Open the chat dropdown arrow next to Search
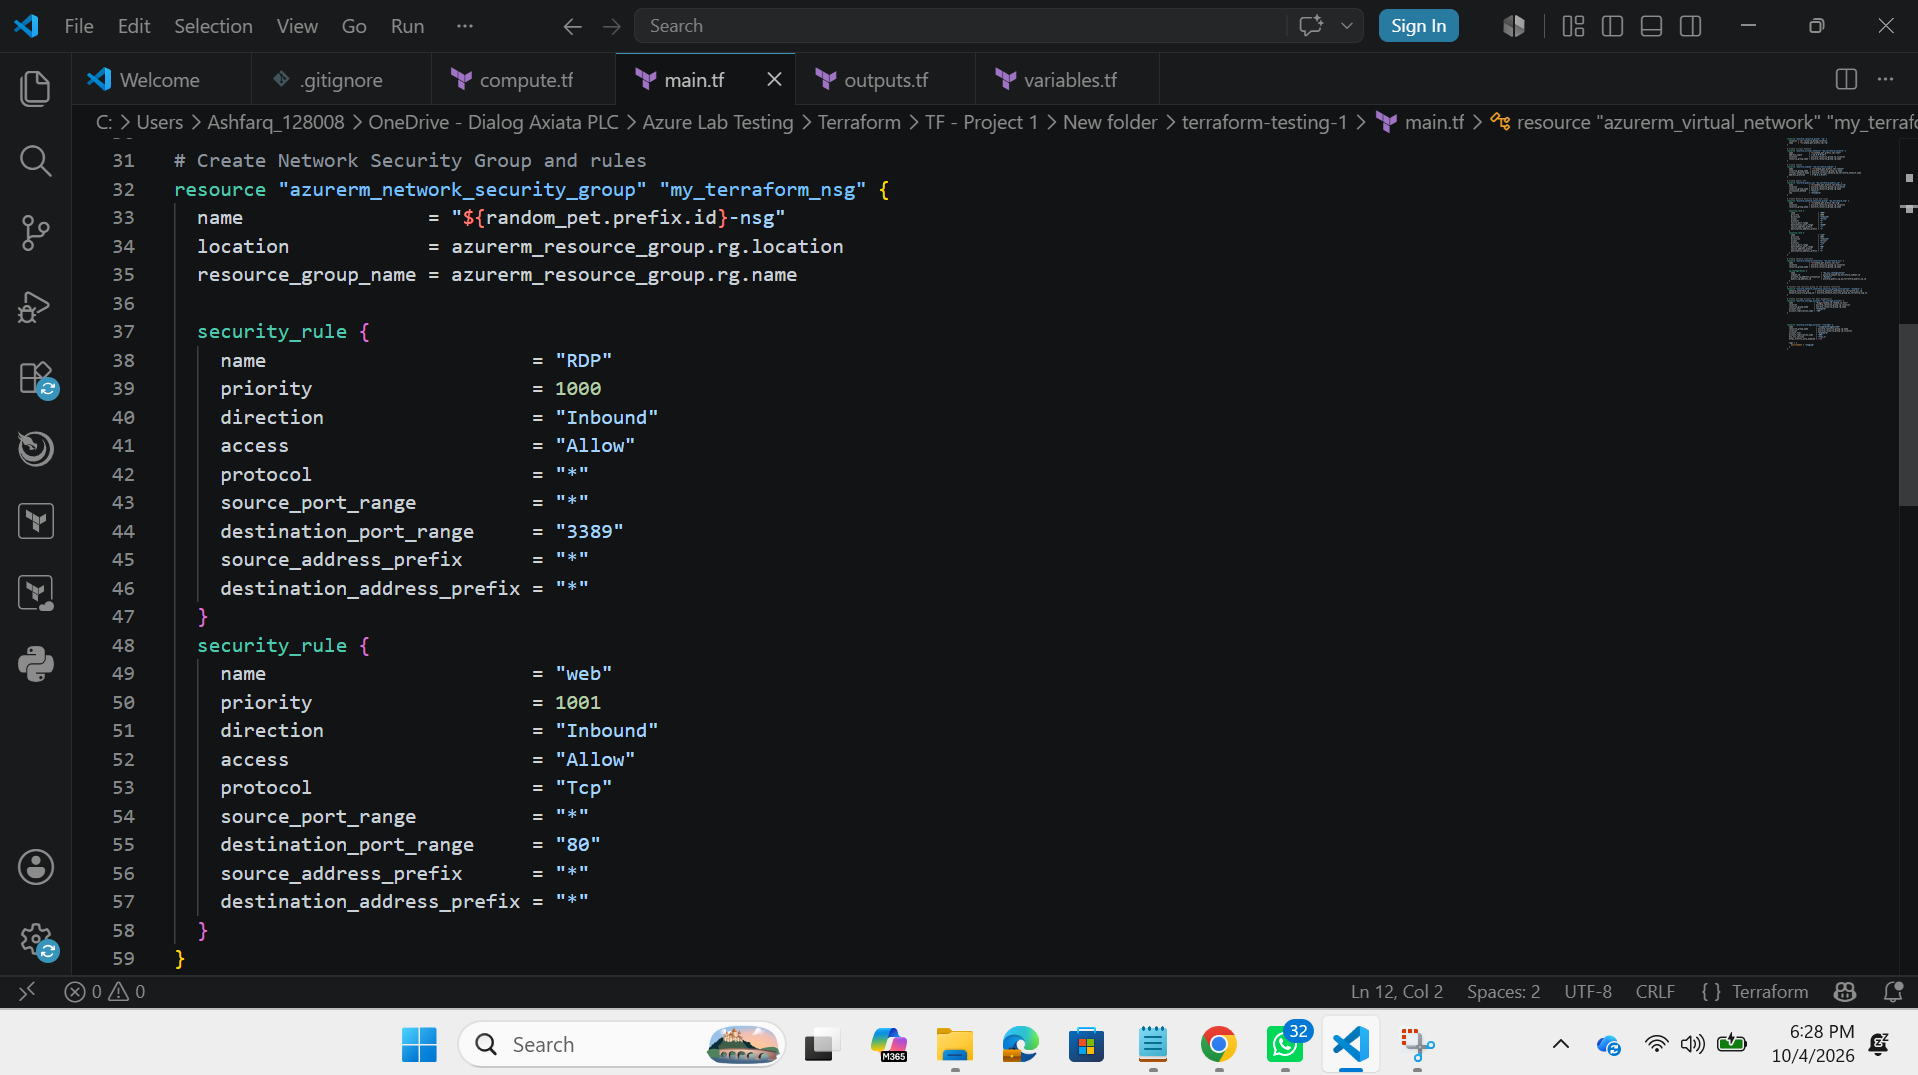This screenshot has height=1075, width=1918. [1347, 26]
